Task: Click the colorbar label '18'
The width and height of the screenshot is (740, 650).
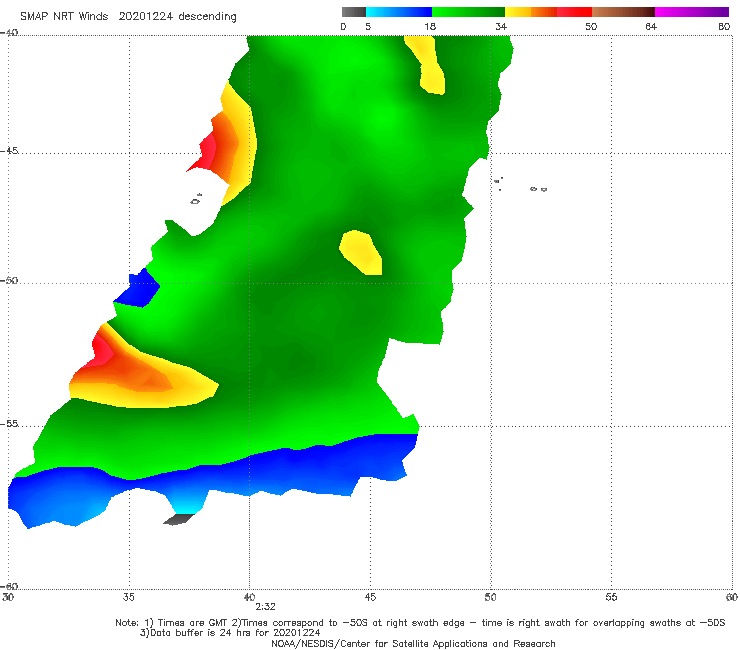Action: (x=430, y=26)
